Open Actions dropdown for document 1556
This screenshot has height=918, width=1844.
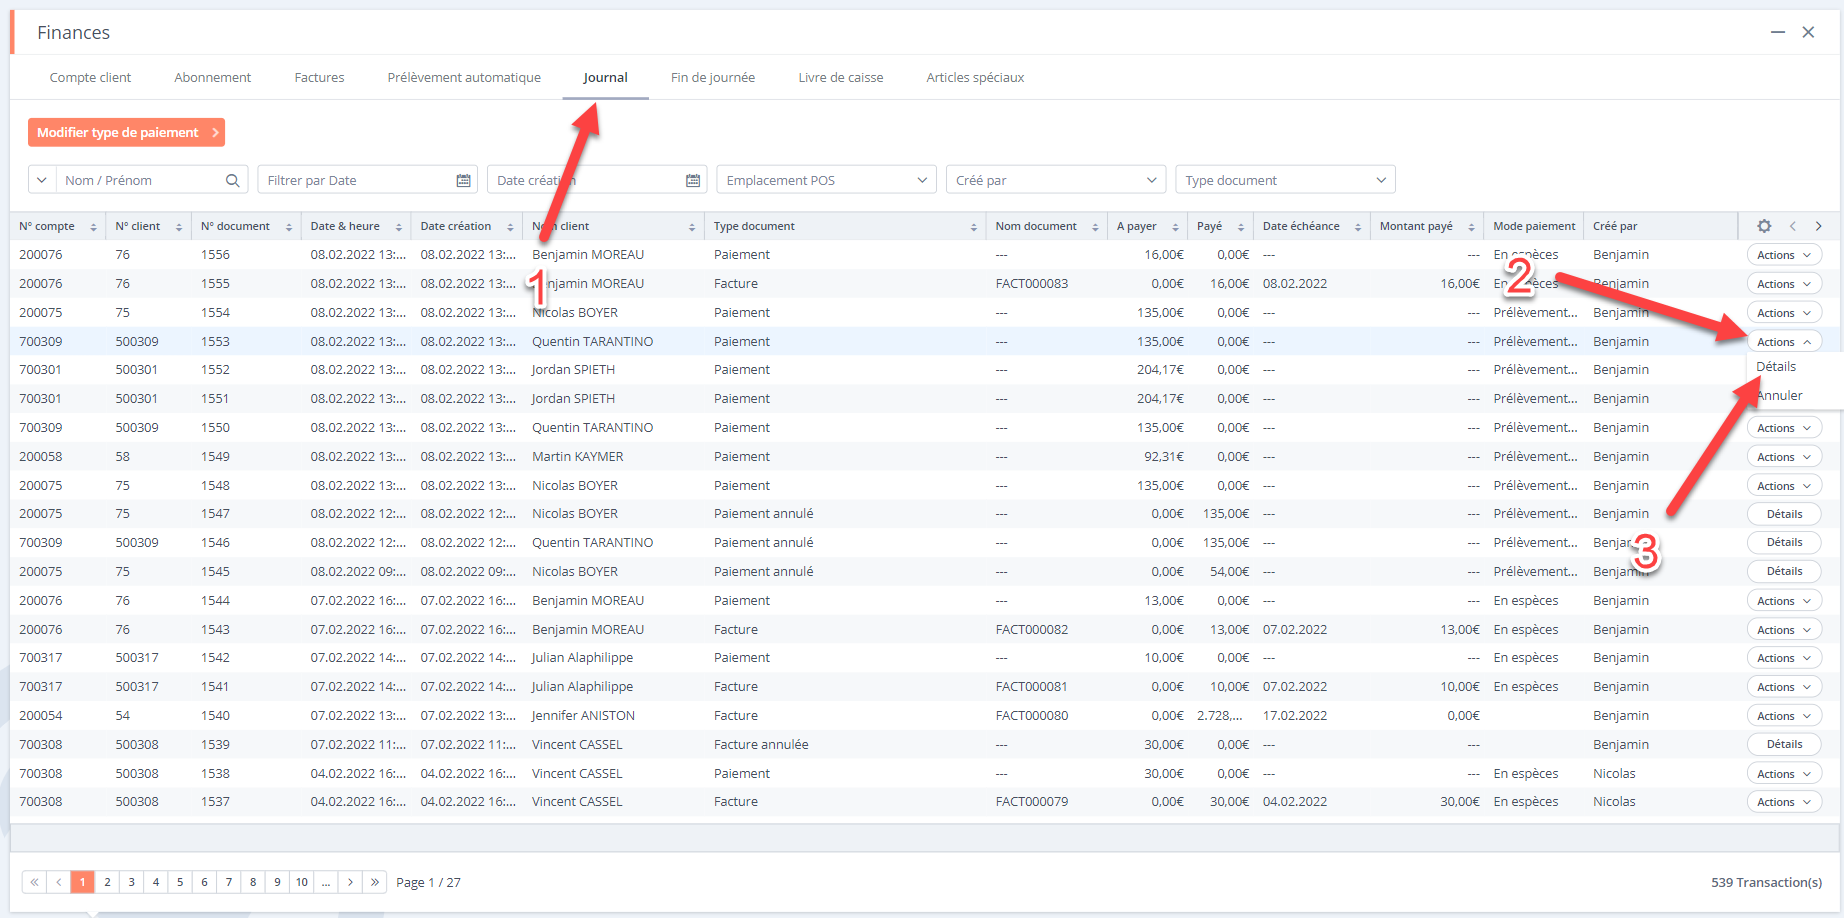click(1784, 255)
